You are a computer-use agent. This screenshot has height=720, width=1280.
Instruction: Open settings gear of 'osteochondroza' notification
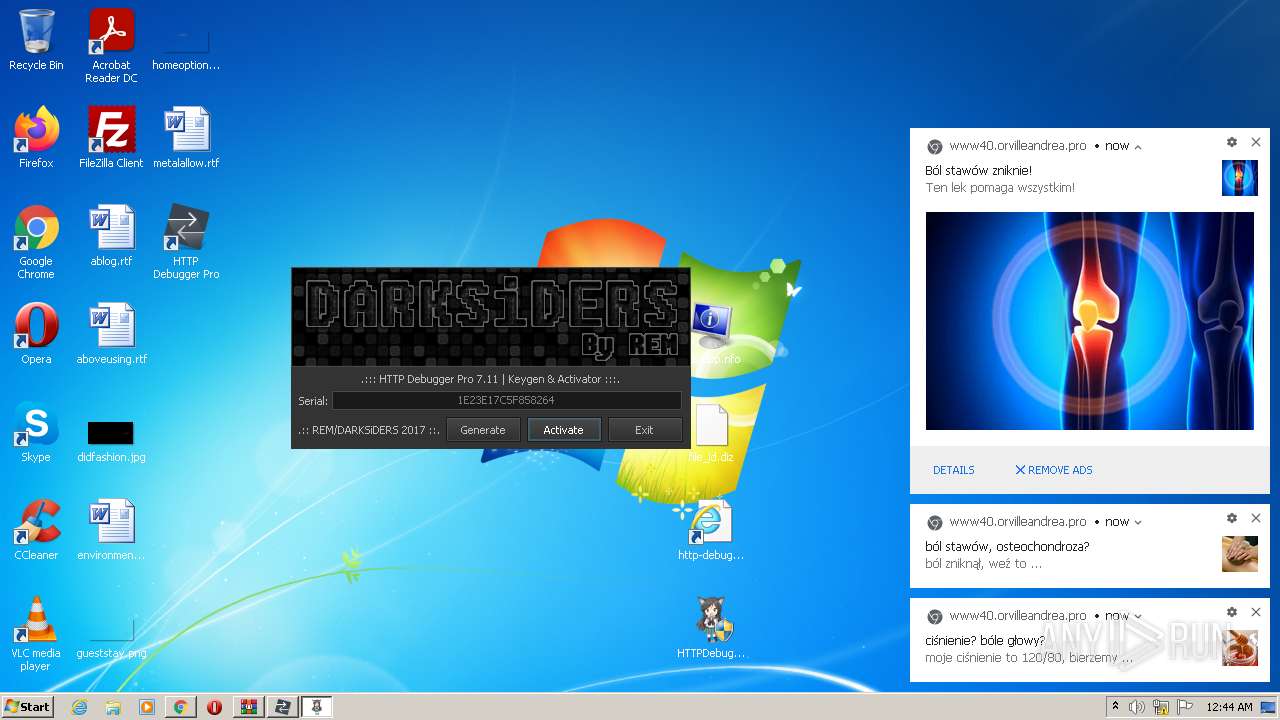(x=1232, y=518)
